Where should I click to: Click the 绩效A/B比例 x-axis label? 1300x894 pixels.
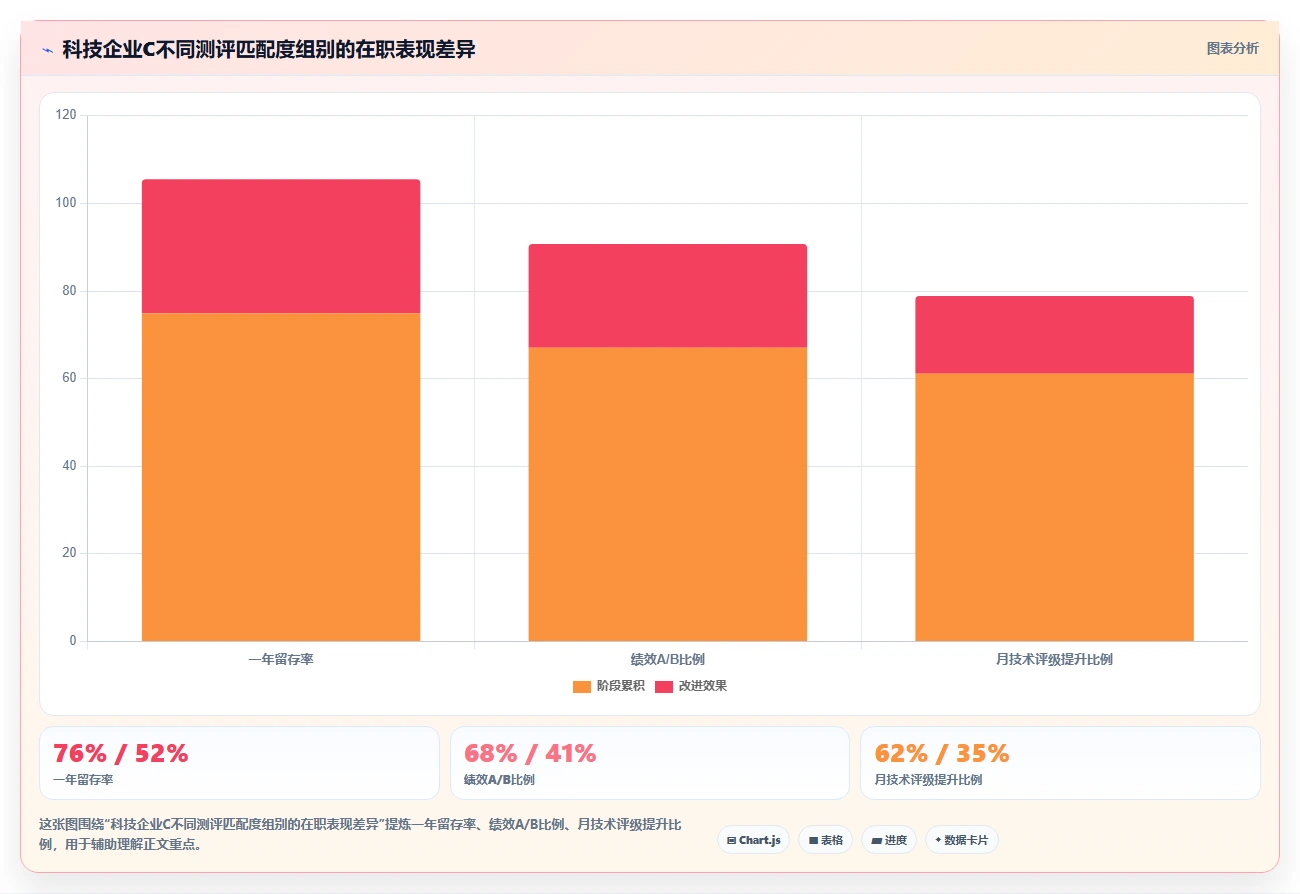click(667, 659)
